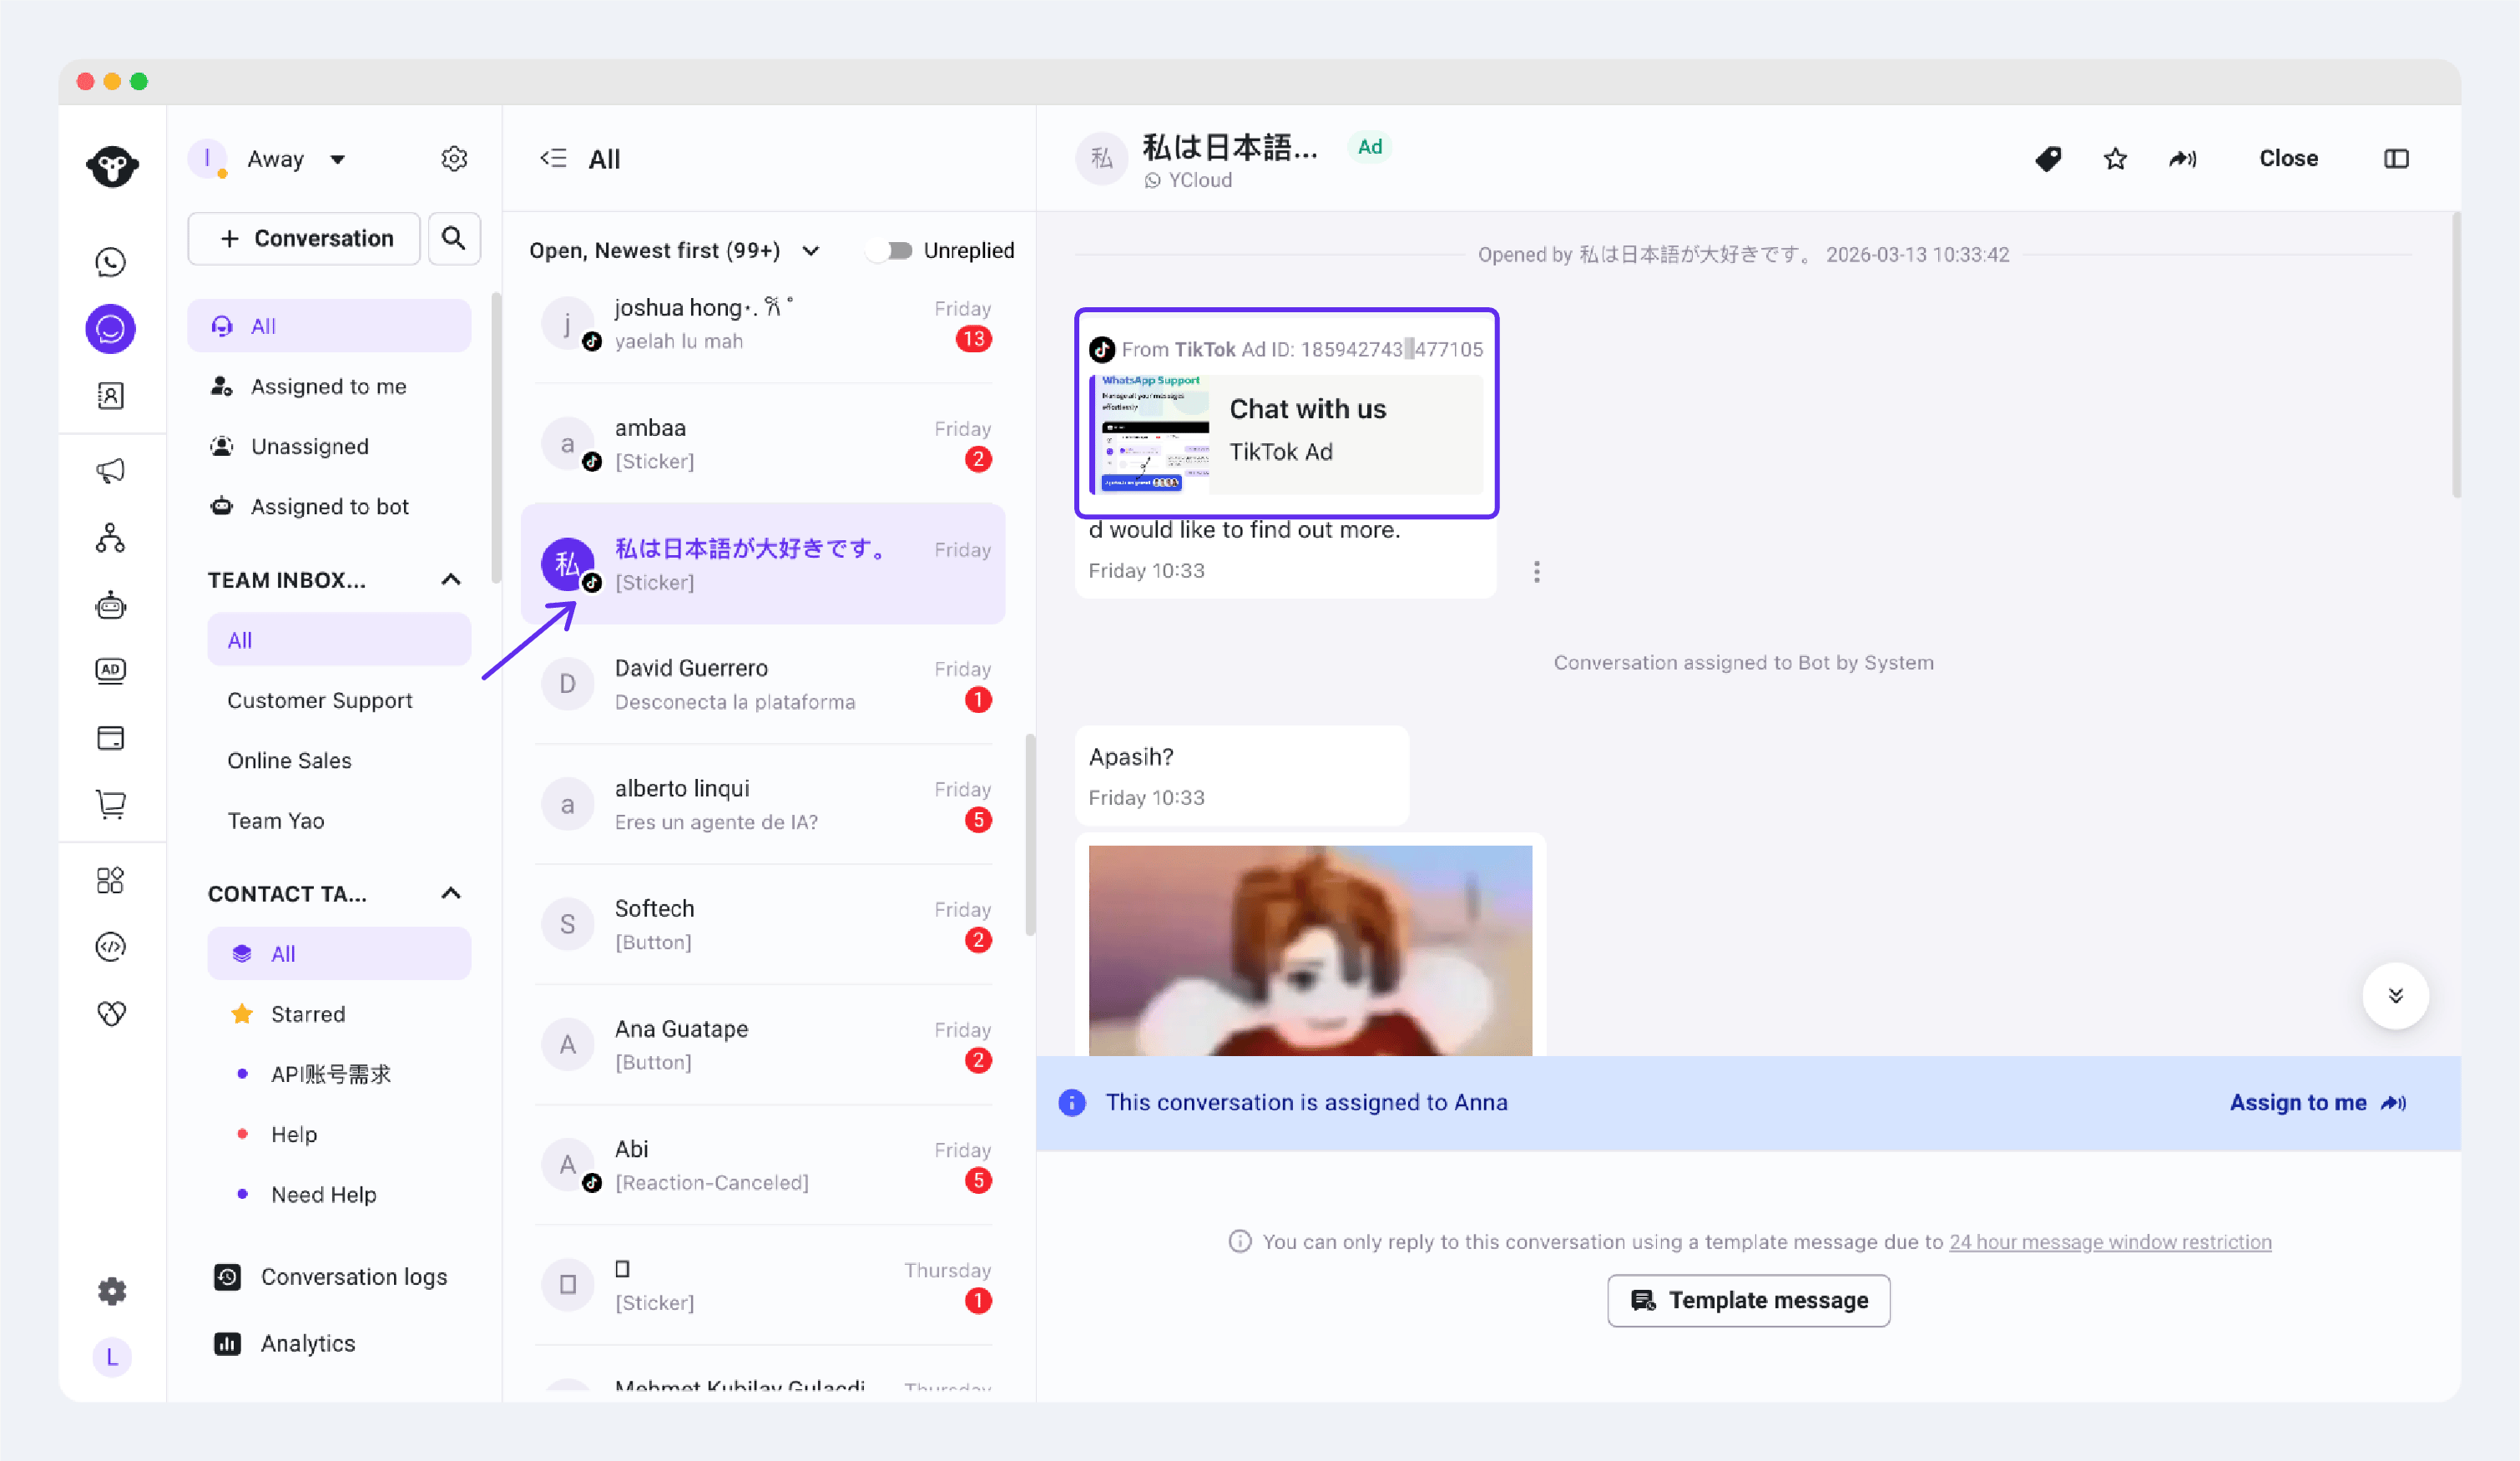
Task: Open the apps integrations grid icon
Action: coord(110,880)
